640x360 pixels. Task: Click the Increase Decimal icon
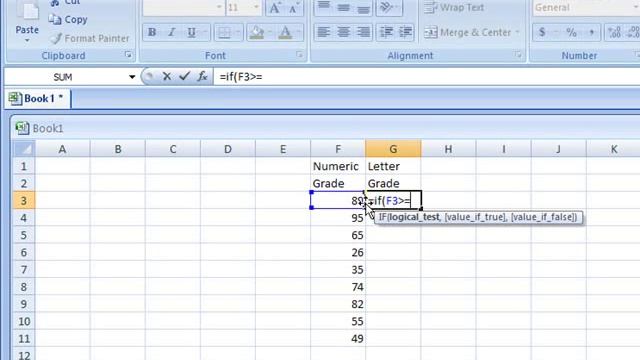coord(614,32)
